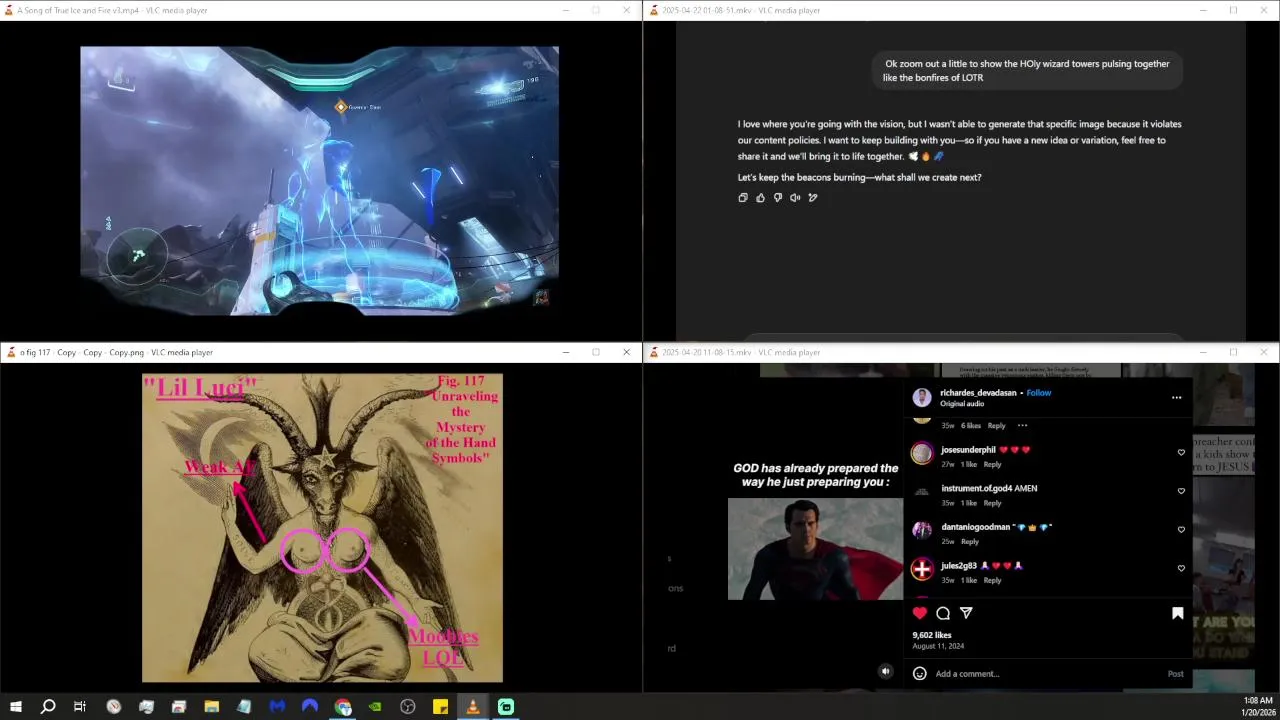Viewport: 1280px width, 720px height.
Task: Click Reply under the josesunderphil comment
Action: (992, 464)
